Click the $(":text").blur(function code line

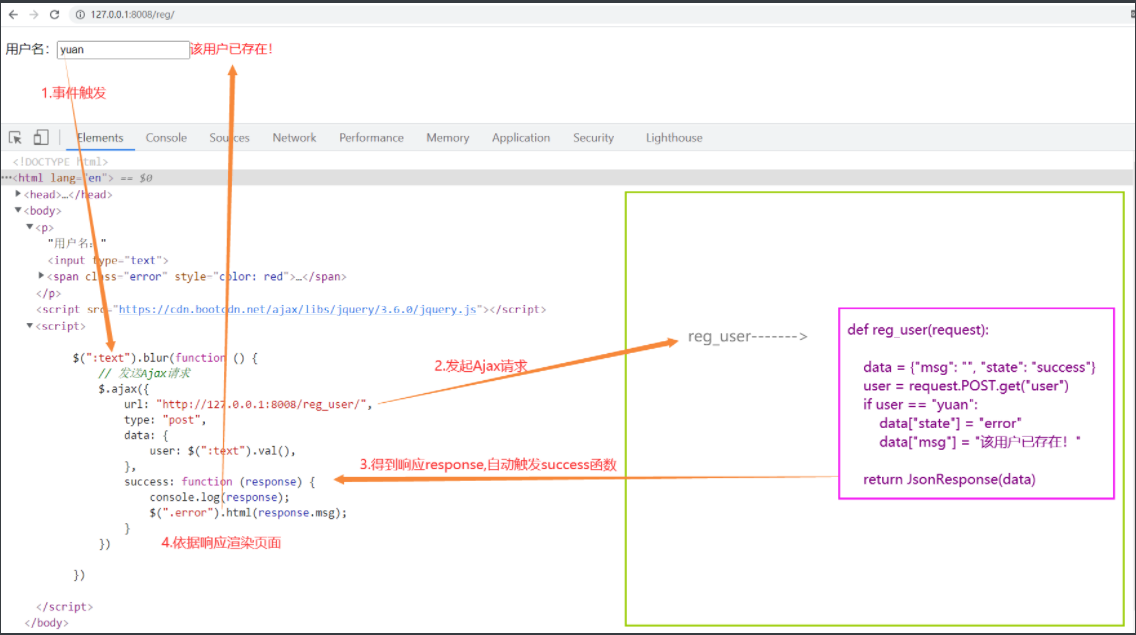point(165,357)
